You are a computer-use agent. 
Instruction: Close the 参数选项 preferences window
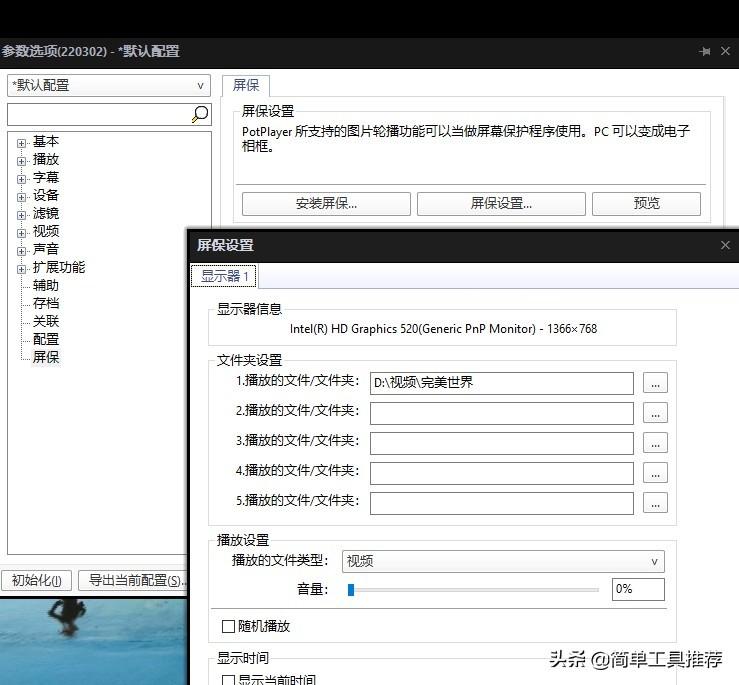(725, 51)
